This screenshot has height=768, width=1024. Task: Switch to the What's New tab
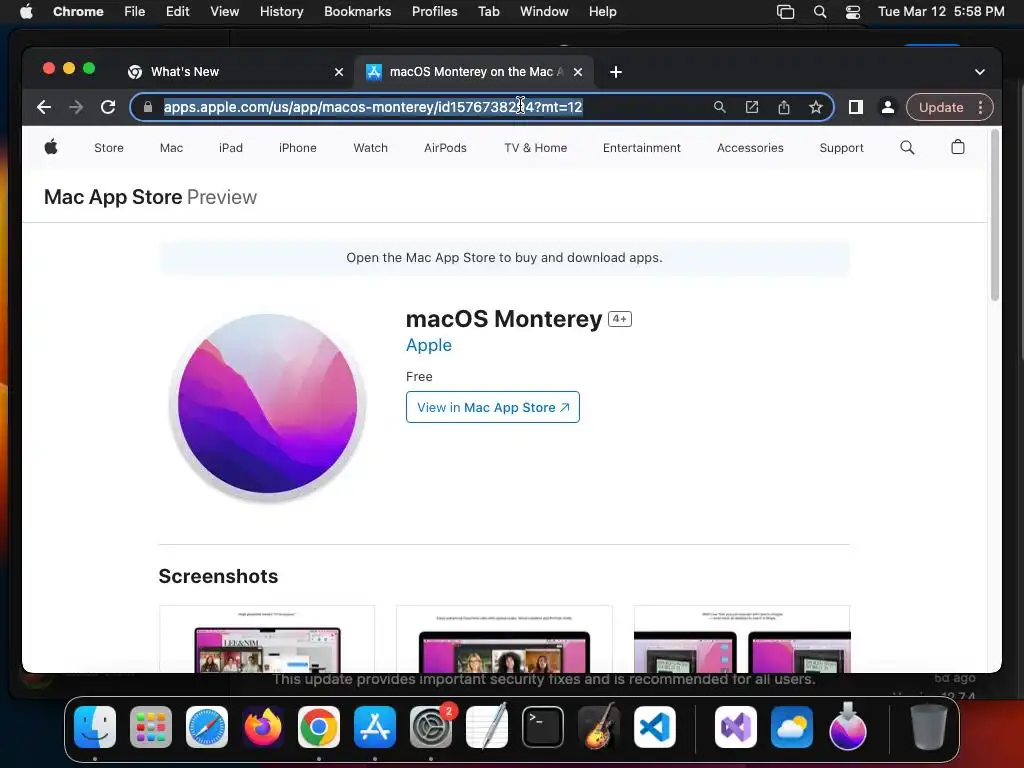[236, 72]
